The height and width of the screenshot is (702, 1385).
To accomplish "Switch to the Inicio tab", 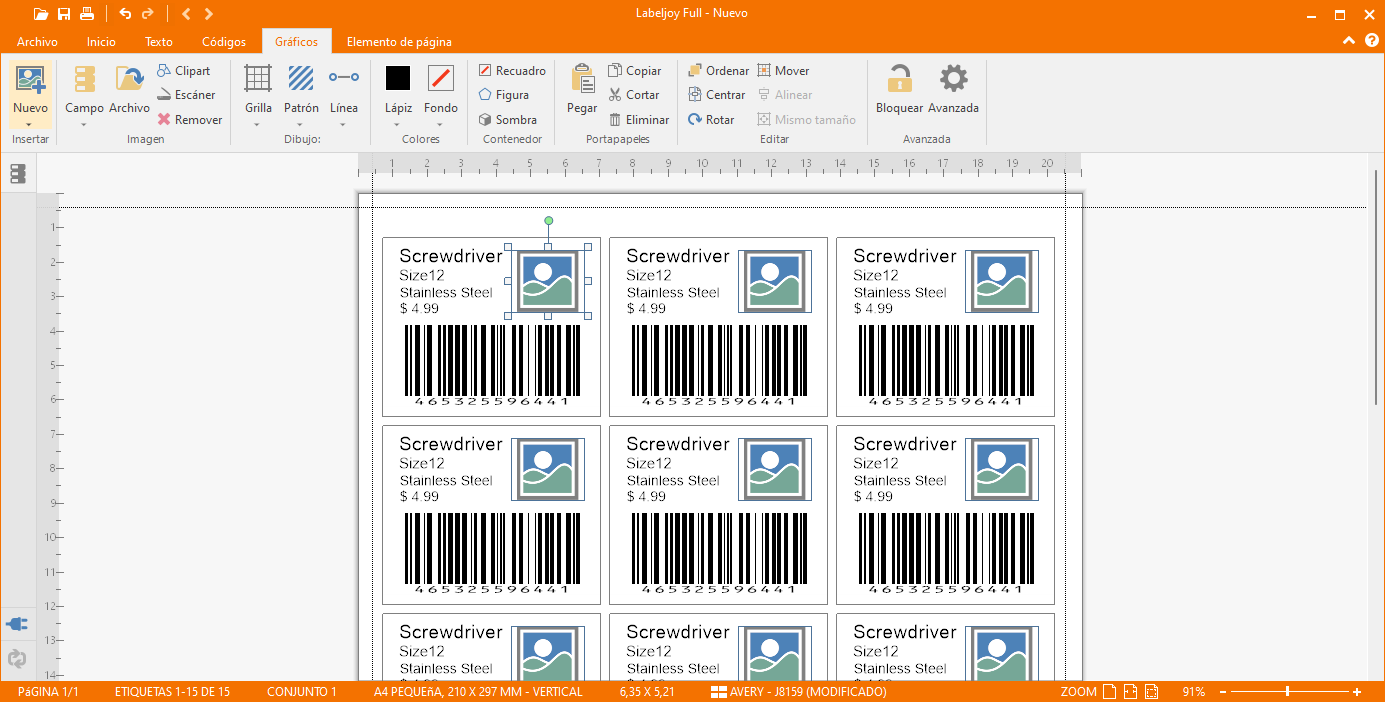I will point(101,42).
